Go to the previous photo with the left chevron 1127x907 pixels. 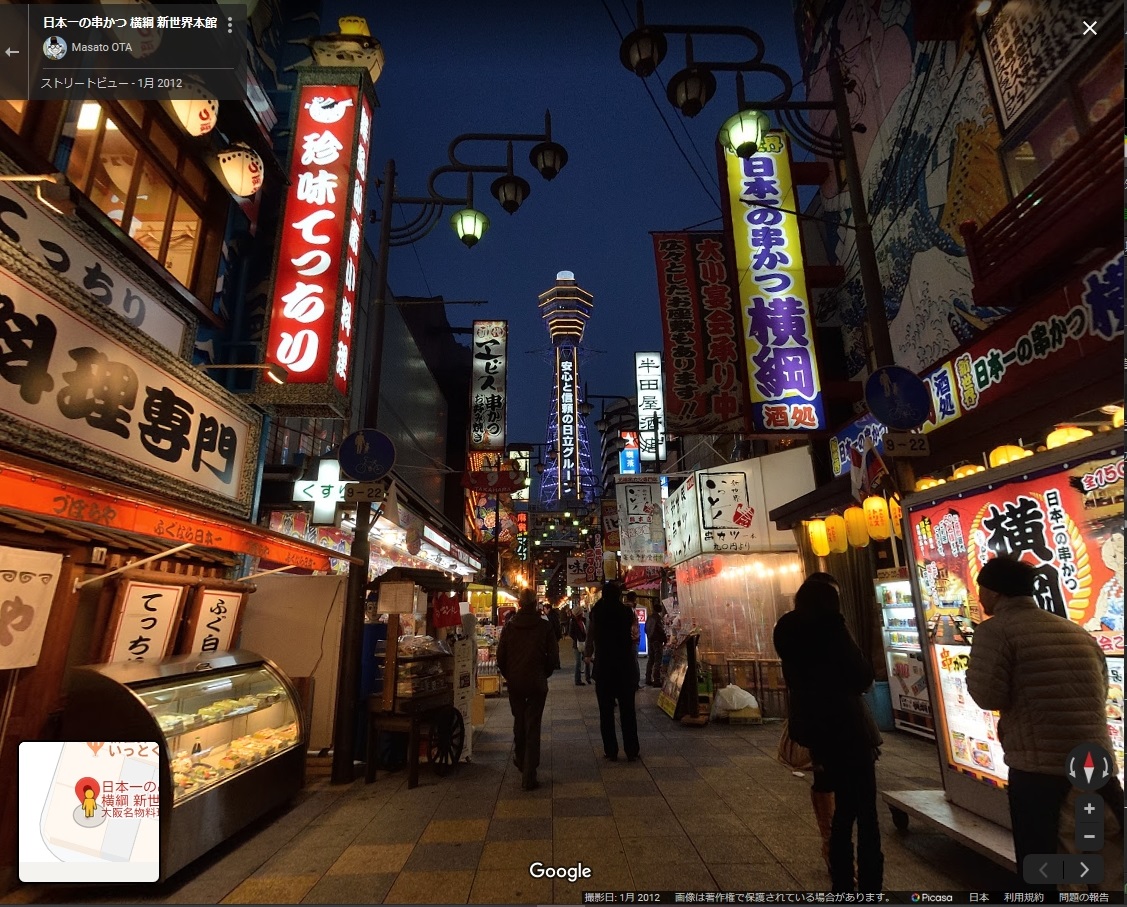click(1044, 870)
